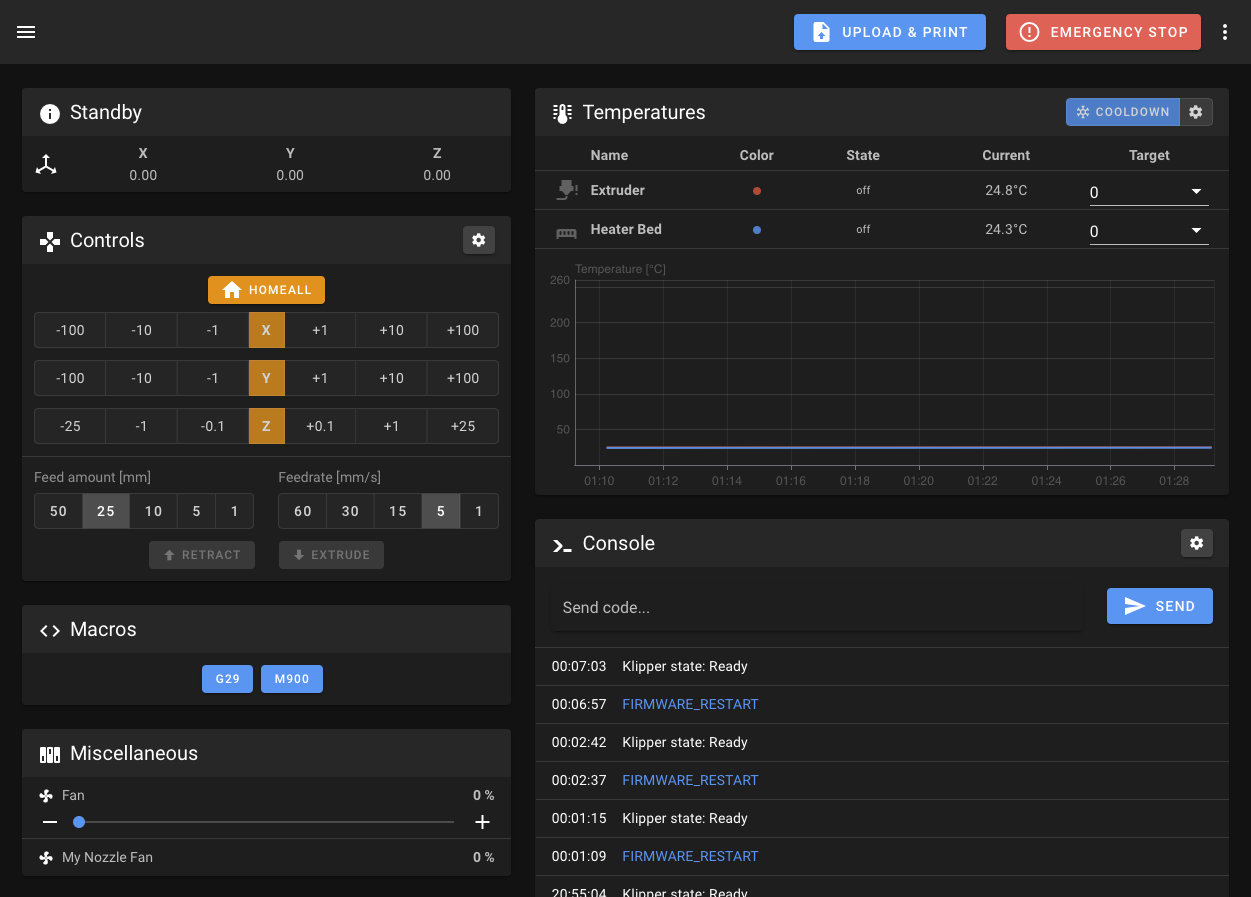Image resolution: width=1251 pixels, height=897 pixels.
Task: Re-run FIRMWARE_RESTART from 00:01:09 entry
Action: [690, 856]
